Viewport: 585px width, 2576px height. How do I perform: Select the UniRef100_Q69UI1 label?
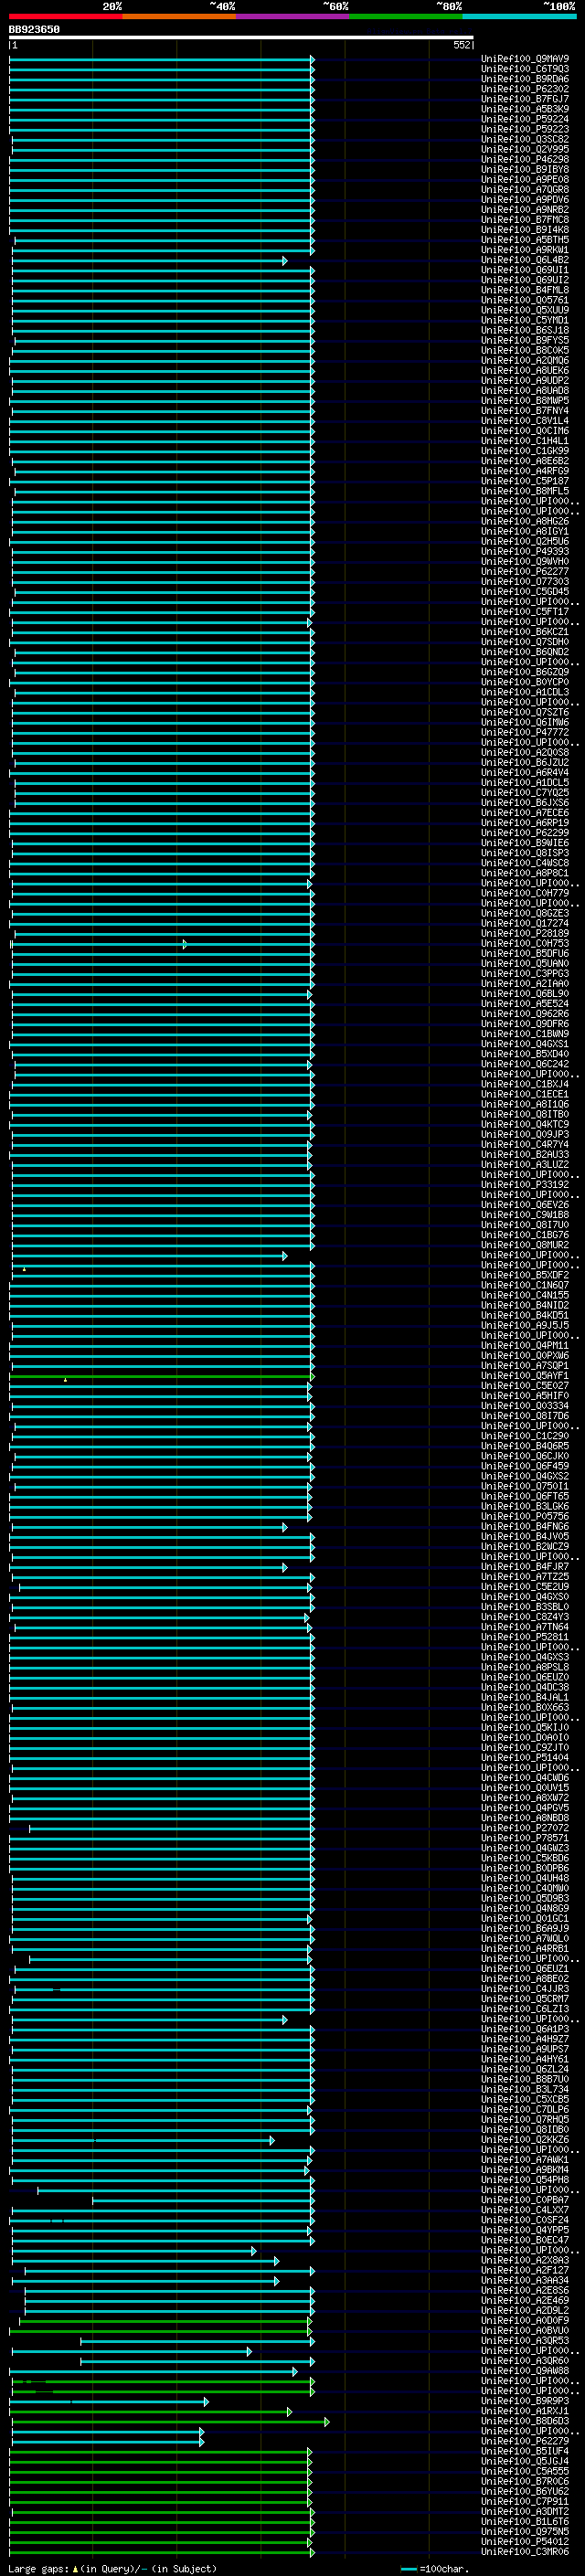525,270
